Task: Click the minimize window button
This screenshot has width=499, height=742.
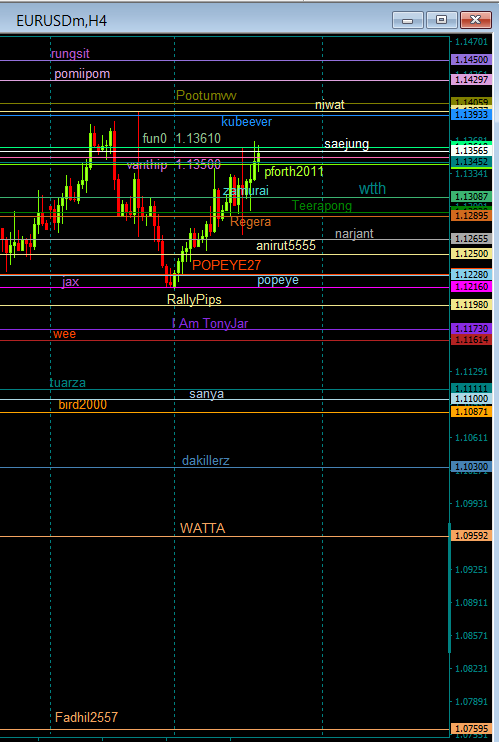Action: pos(407,20)
